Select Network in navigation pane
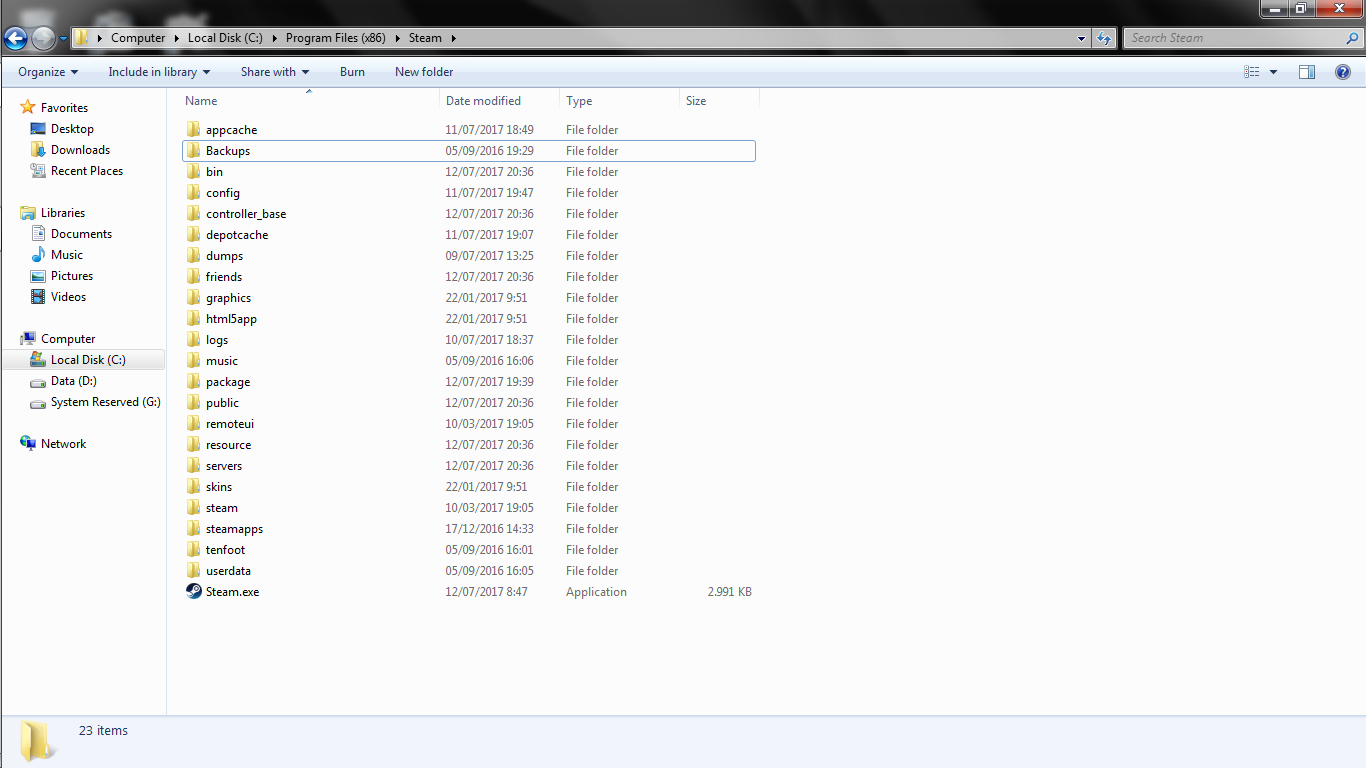Screen dimensions: 1366x768 63,444
